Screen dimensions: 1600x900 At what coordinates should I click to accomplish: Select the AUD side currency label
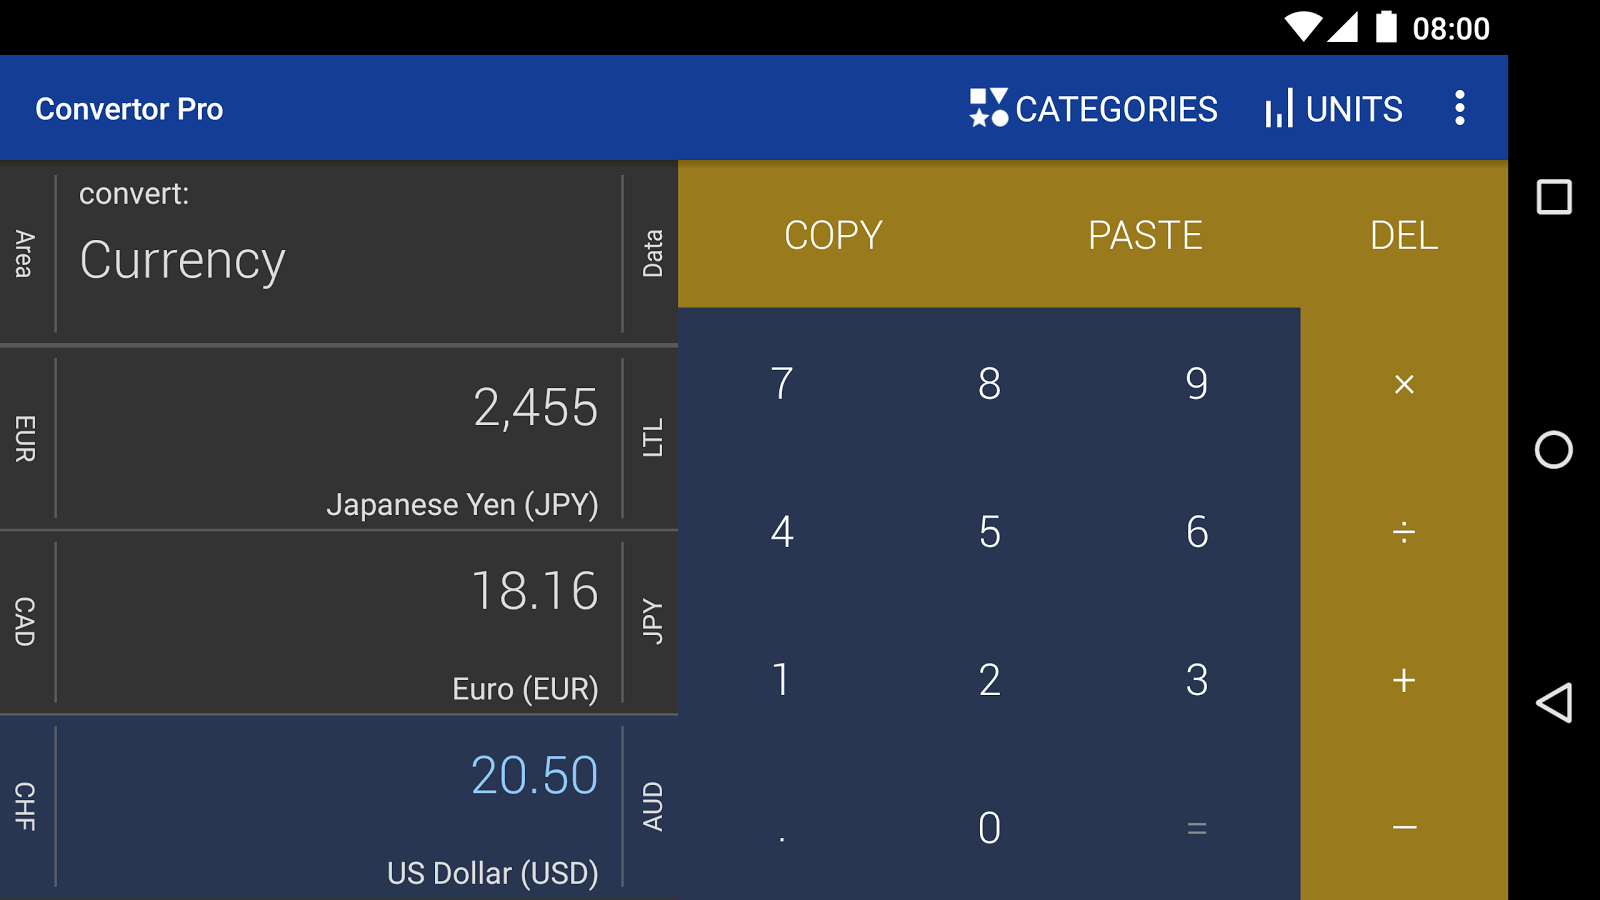pos(652,806)
